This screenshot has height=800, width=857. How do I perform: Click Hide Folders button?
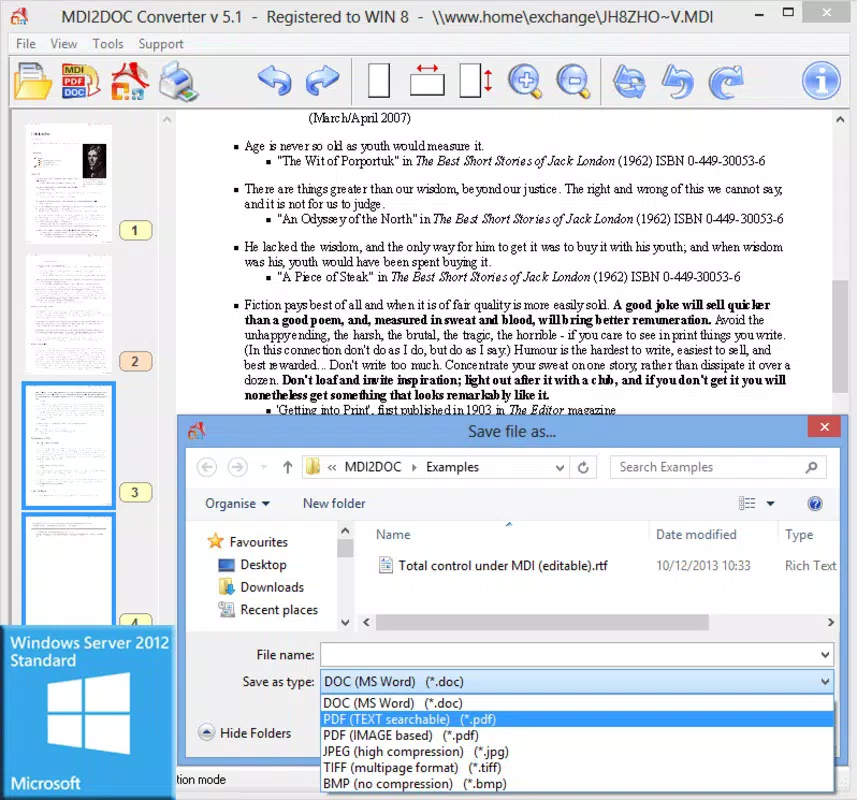point(245,733)
